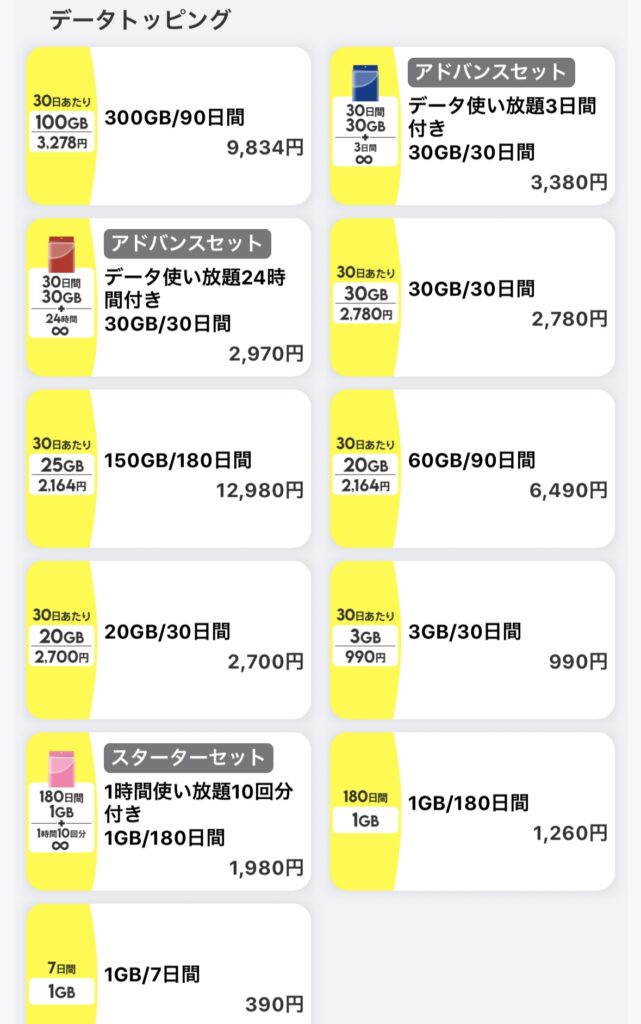Select the 3GB/30日間 plan for 990円
This screenshot has width=641, height=1024.
pos(472,640)
